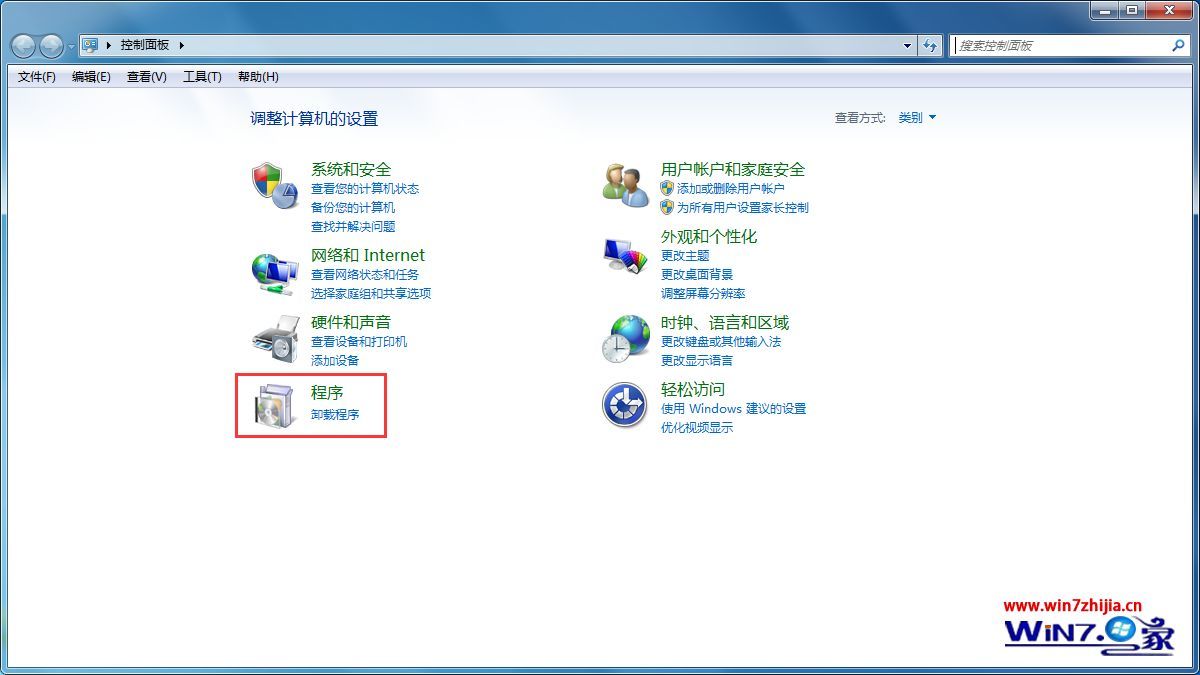
Task: Expand the 控制面板 breadcrumb arrow
Action: click(182, 45)
